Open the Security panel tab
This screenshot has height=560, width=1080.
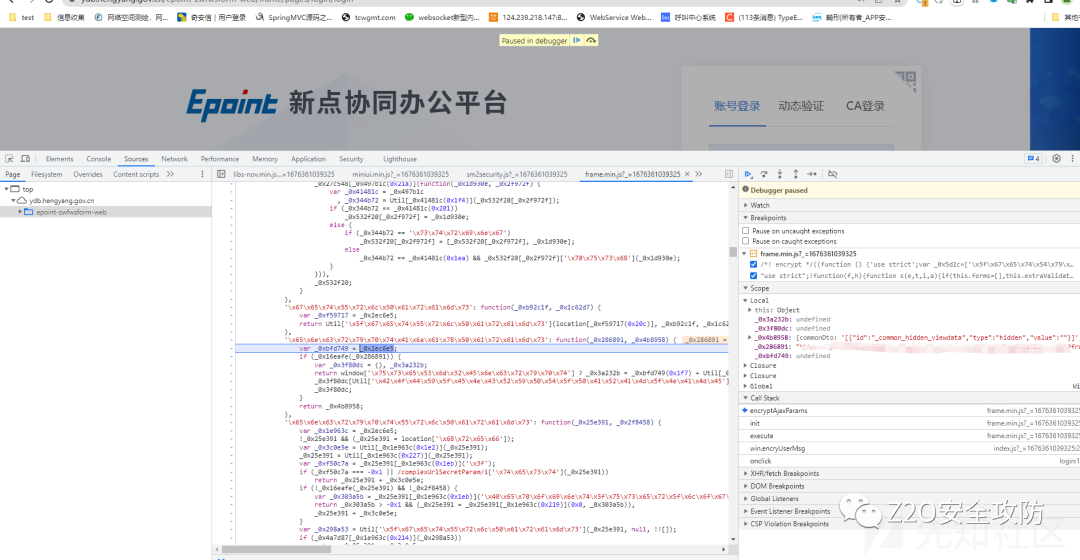[x=351, y=158]
